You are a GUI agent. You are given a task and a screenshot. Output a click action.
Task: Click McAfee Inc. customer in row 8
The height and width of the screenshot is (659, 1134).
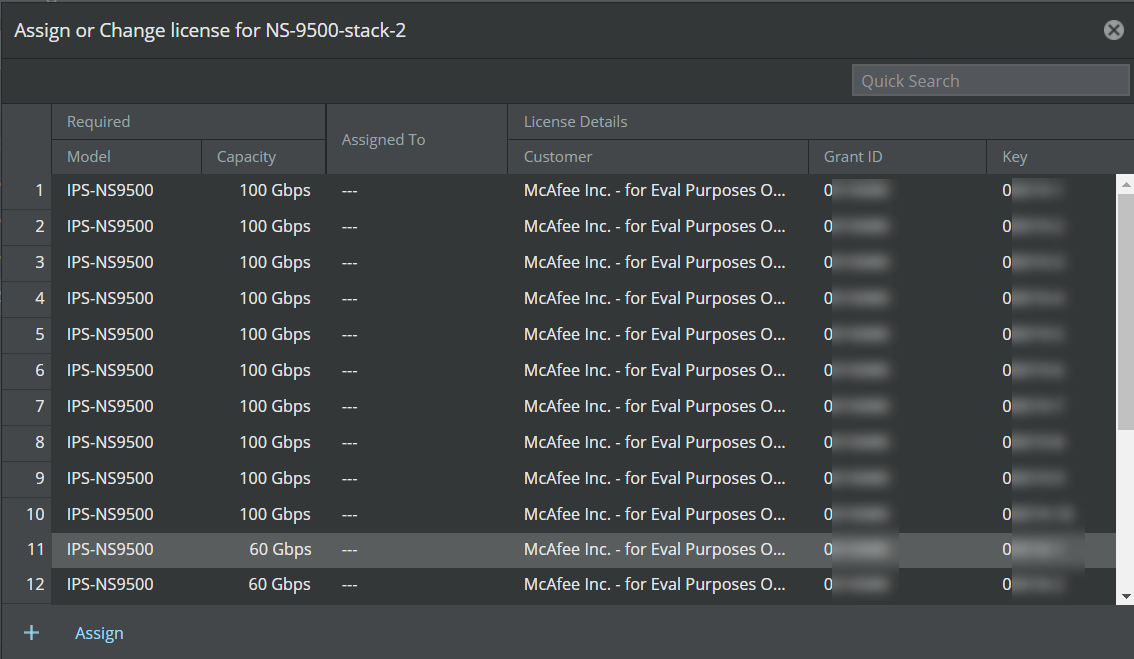(x=655, y=443)
